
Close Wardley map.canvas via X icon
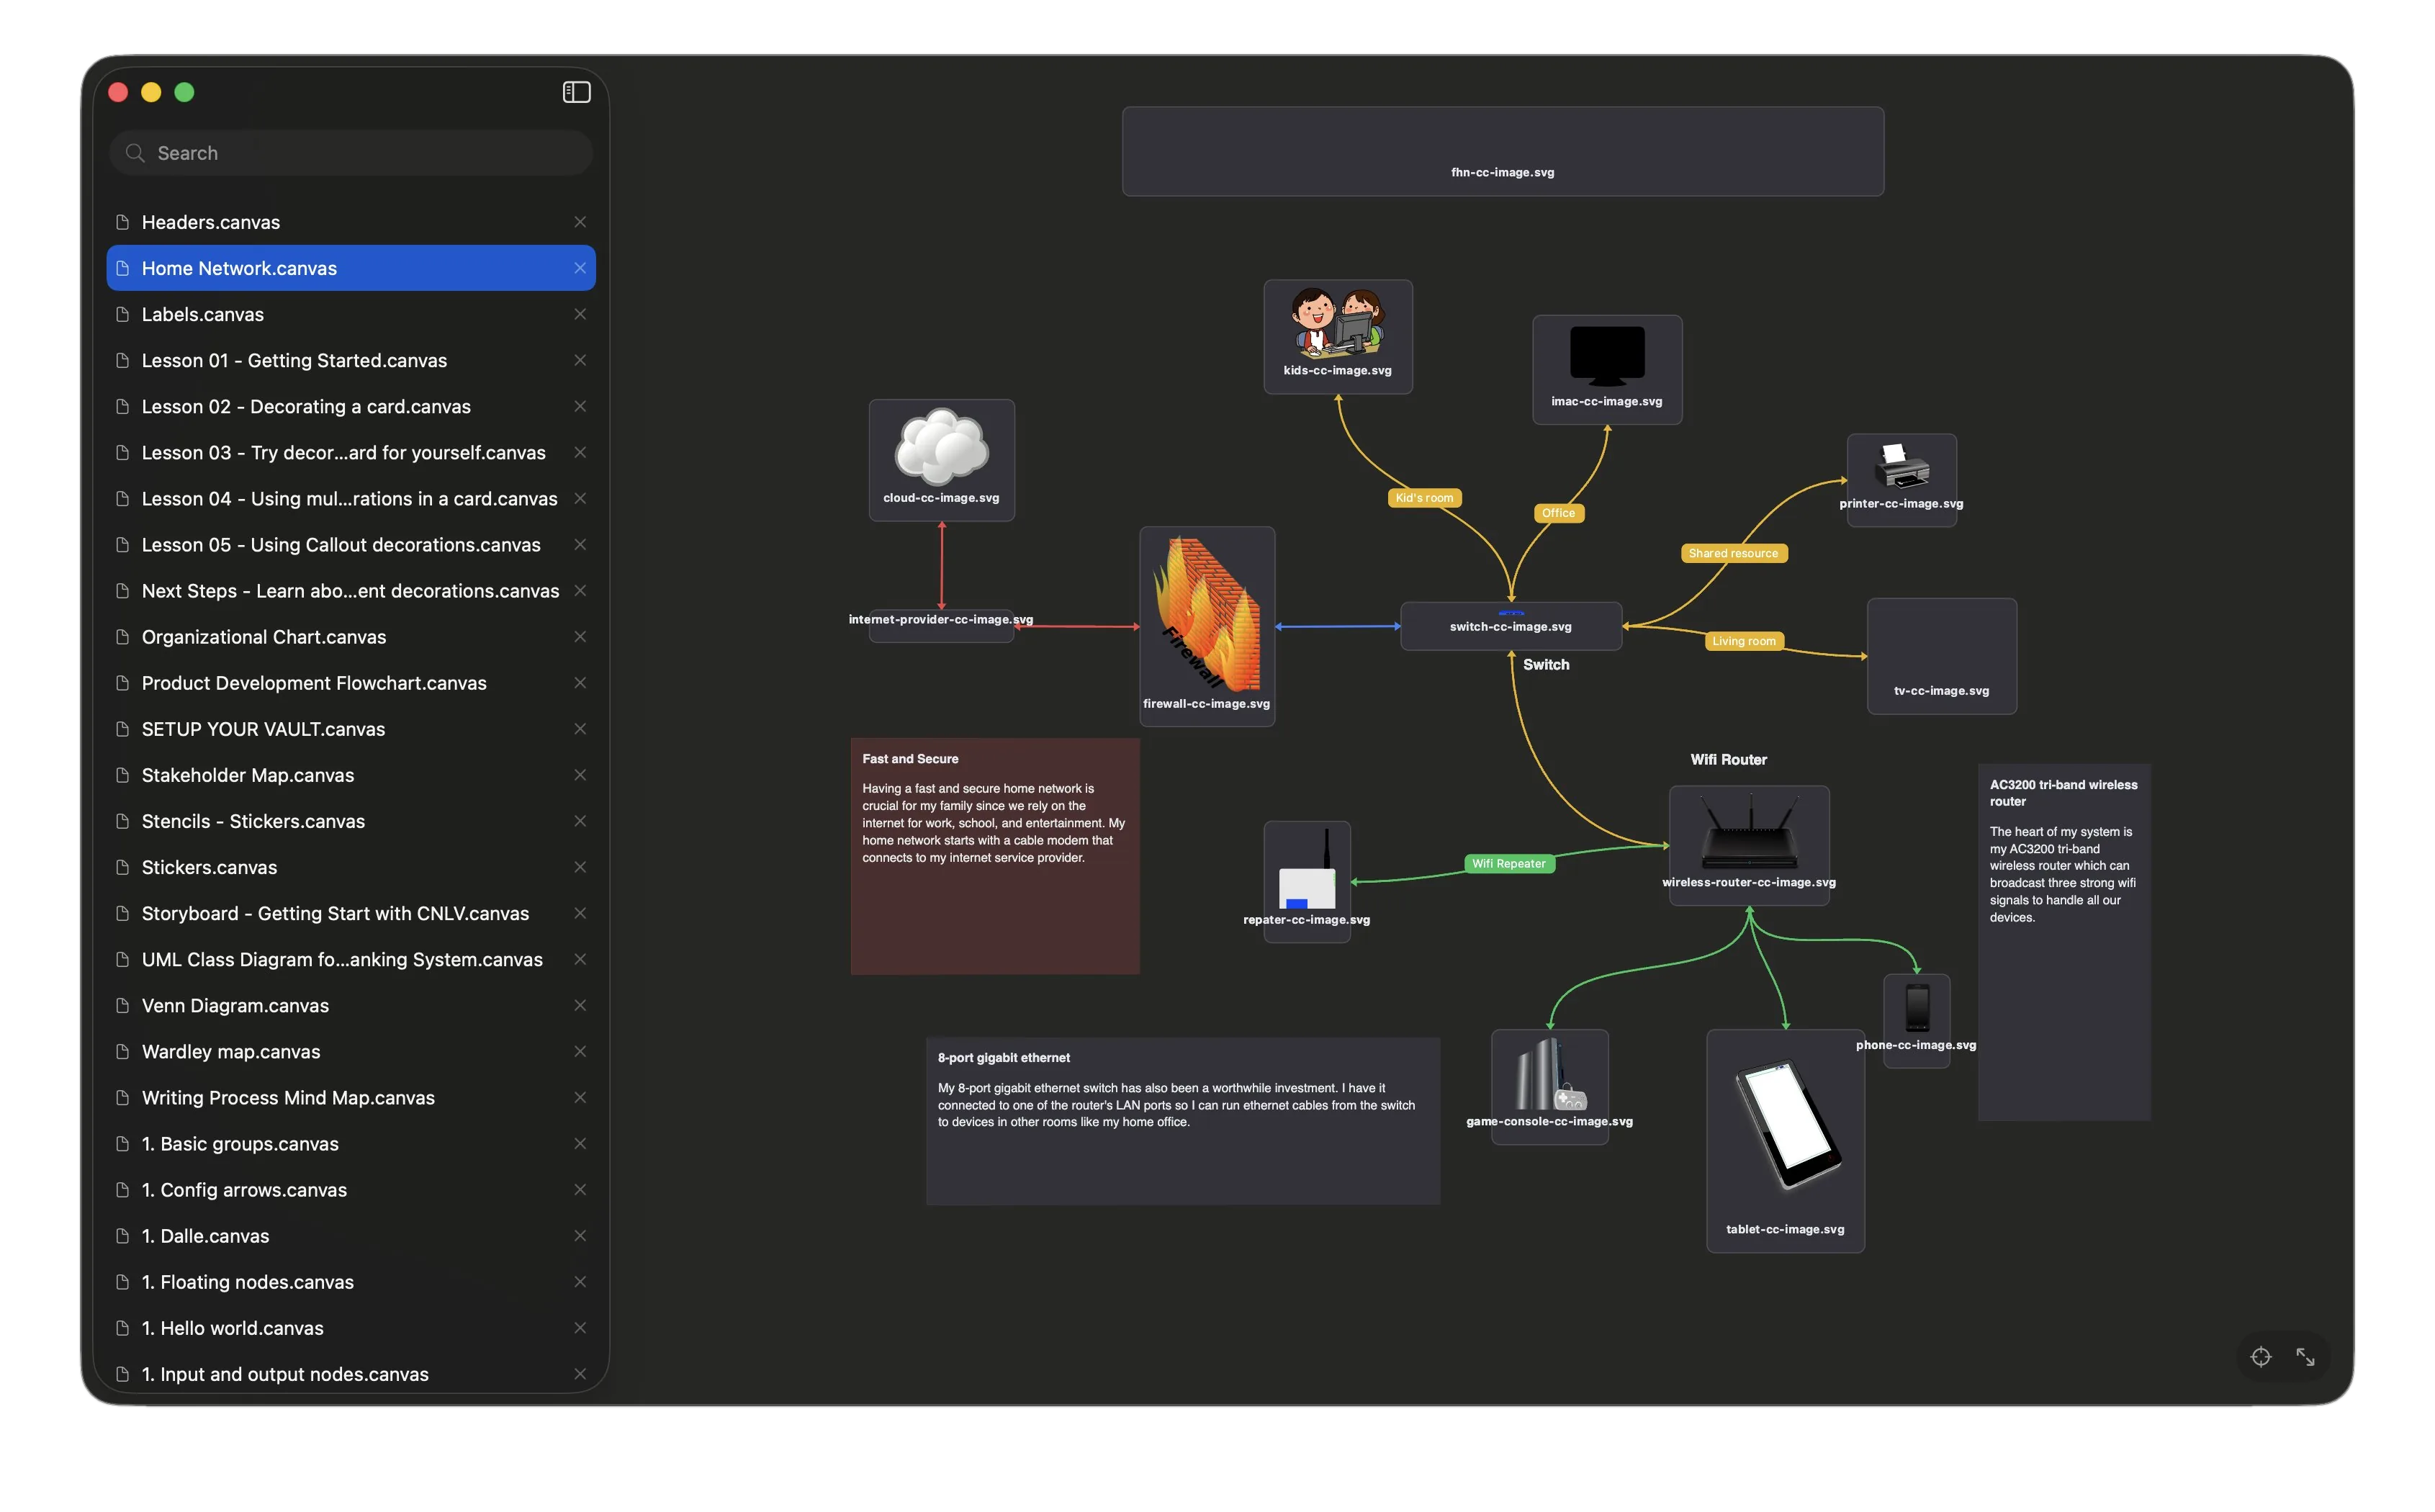[x=580, y=1051]
